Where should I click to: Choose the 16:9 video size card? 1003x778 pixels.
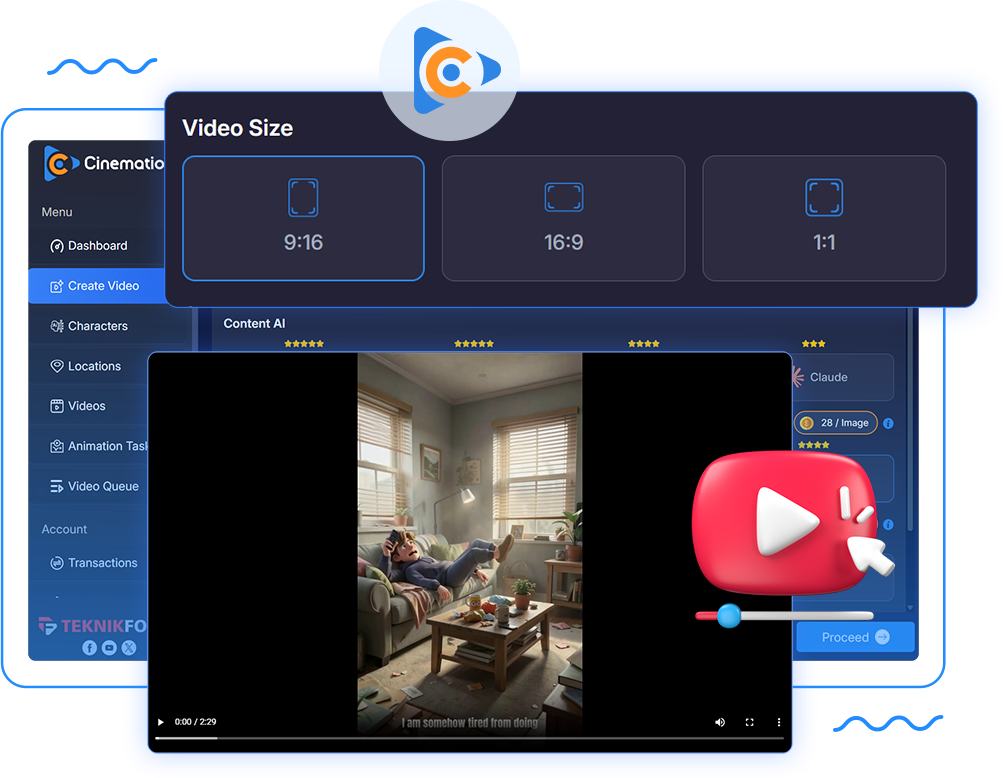click(x=563, y=218)
